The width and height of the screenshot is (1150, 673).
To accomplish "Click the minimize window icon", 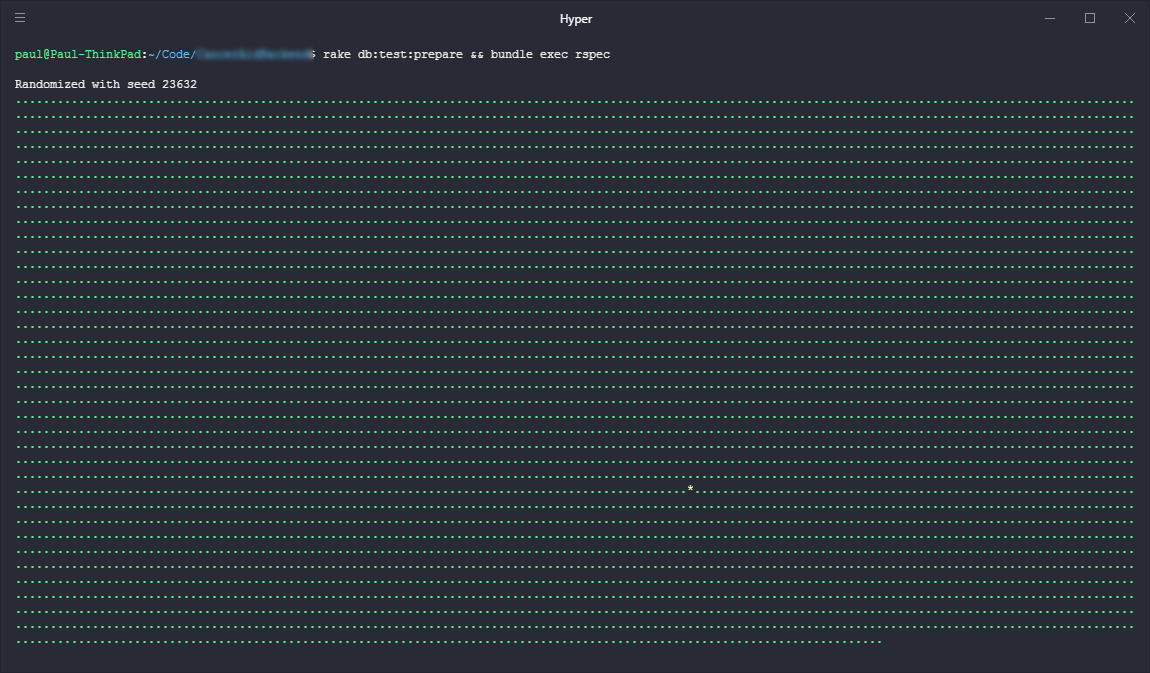I will [1048, 18].
